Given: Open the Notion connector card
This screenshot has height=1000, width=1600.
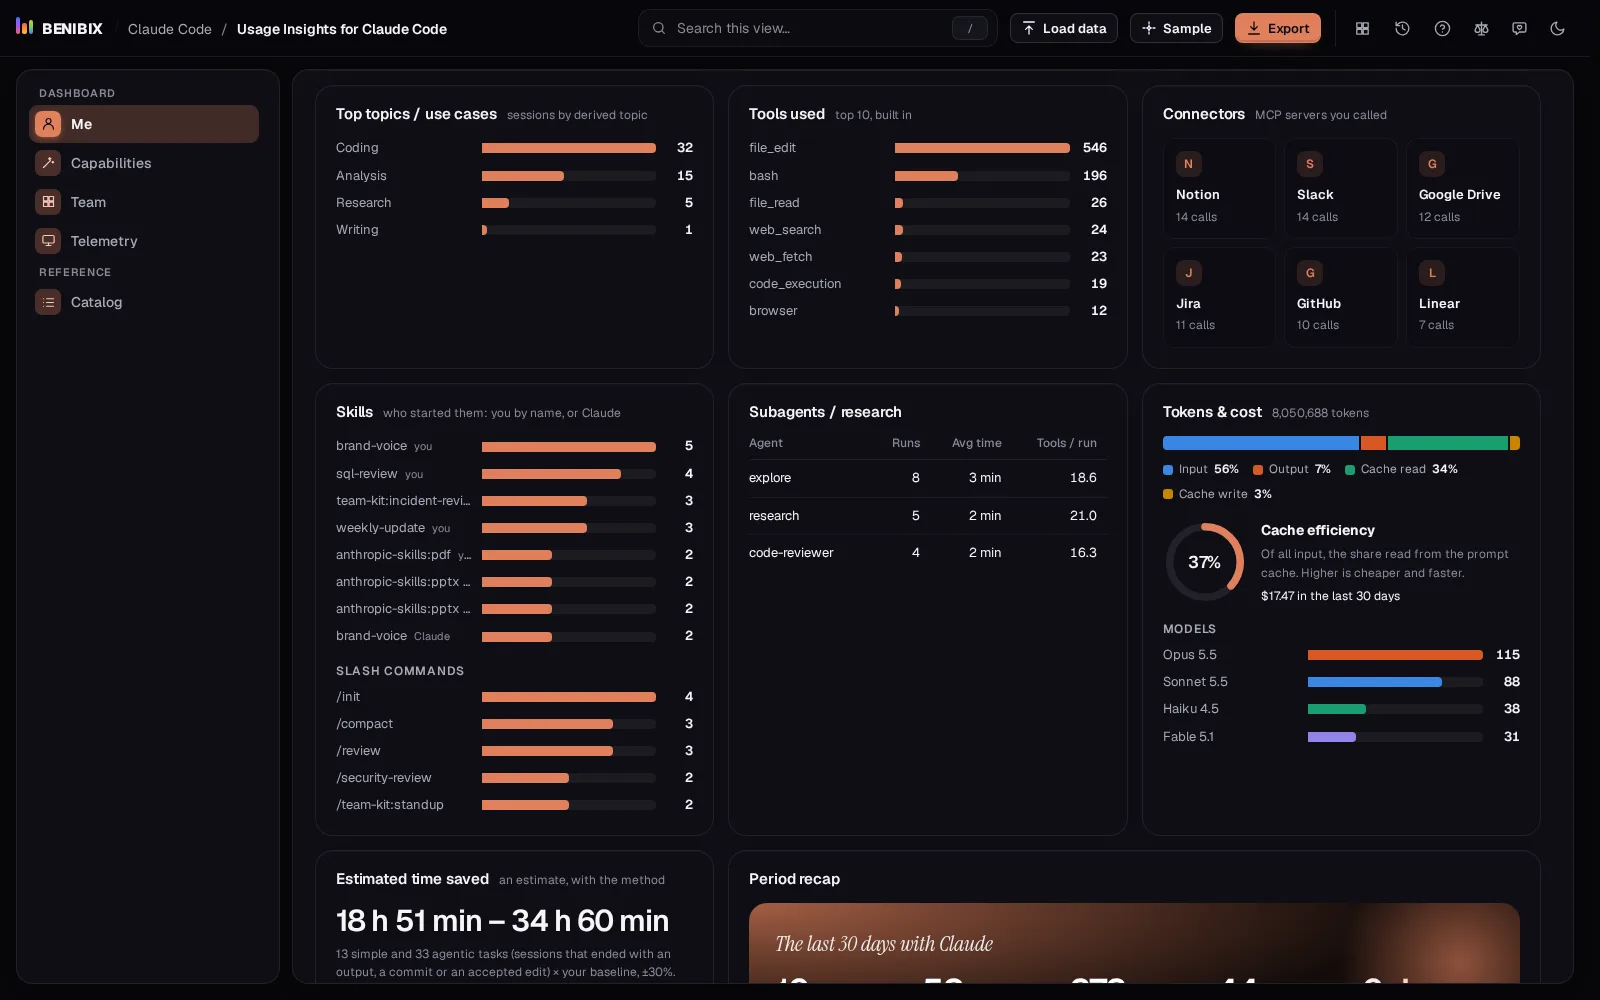Looking at the screenshot, I should click(x=1219, y=188).
